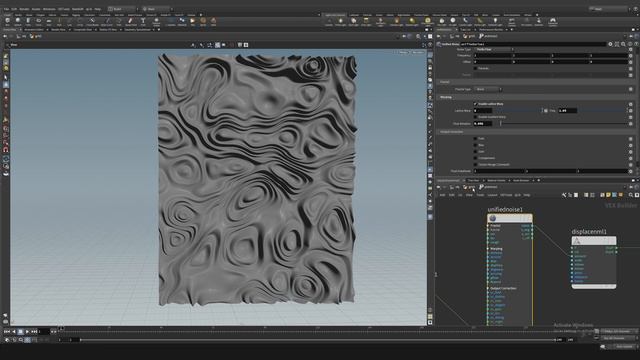Viewport: 640px width, 360px height.
Task: Open the File menu
Action: (x=7, y=9)
